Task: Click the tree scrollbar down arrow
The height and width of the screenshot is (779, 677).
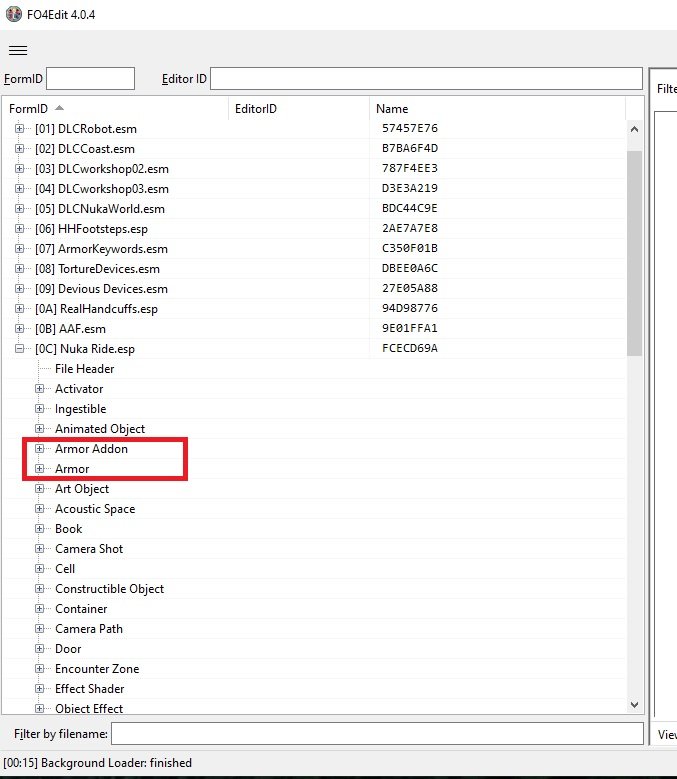Action: [x=634, y=706]
